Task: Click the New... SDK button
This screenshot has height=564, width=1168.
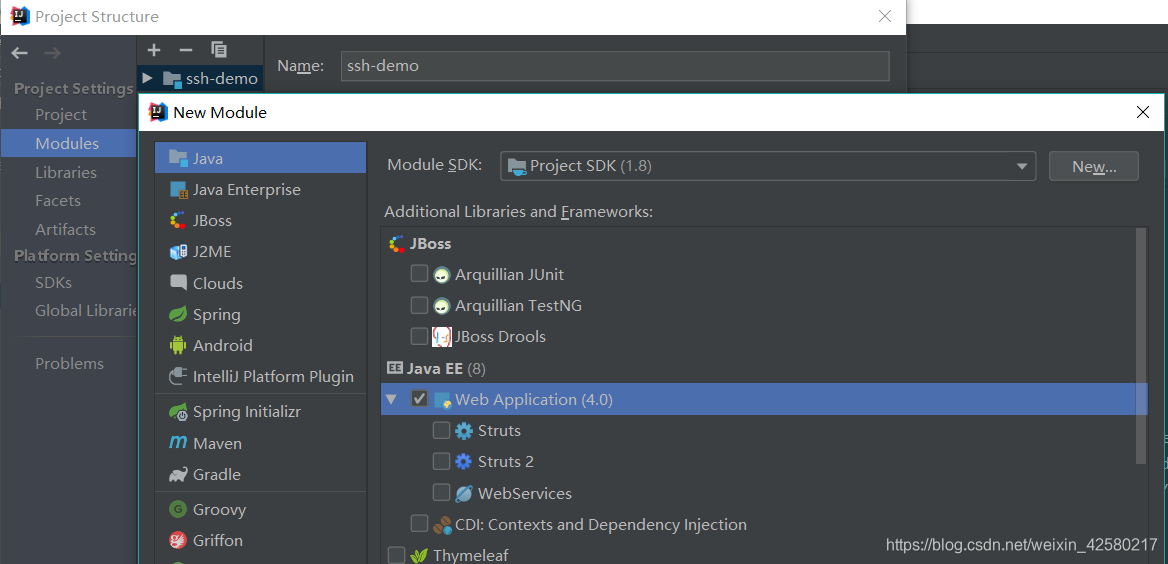Action: point(1094,166)
